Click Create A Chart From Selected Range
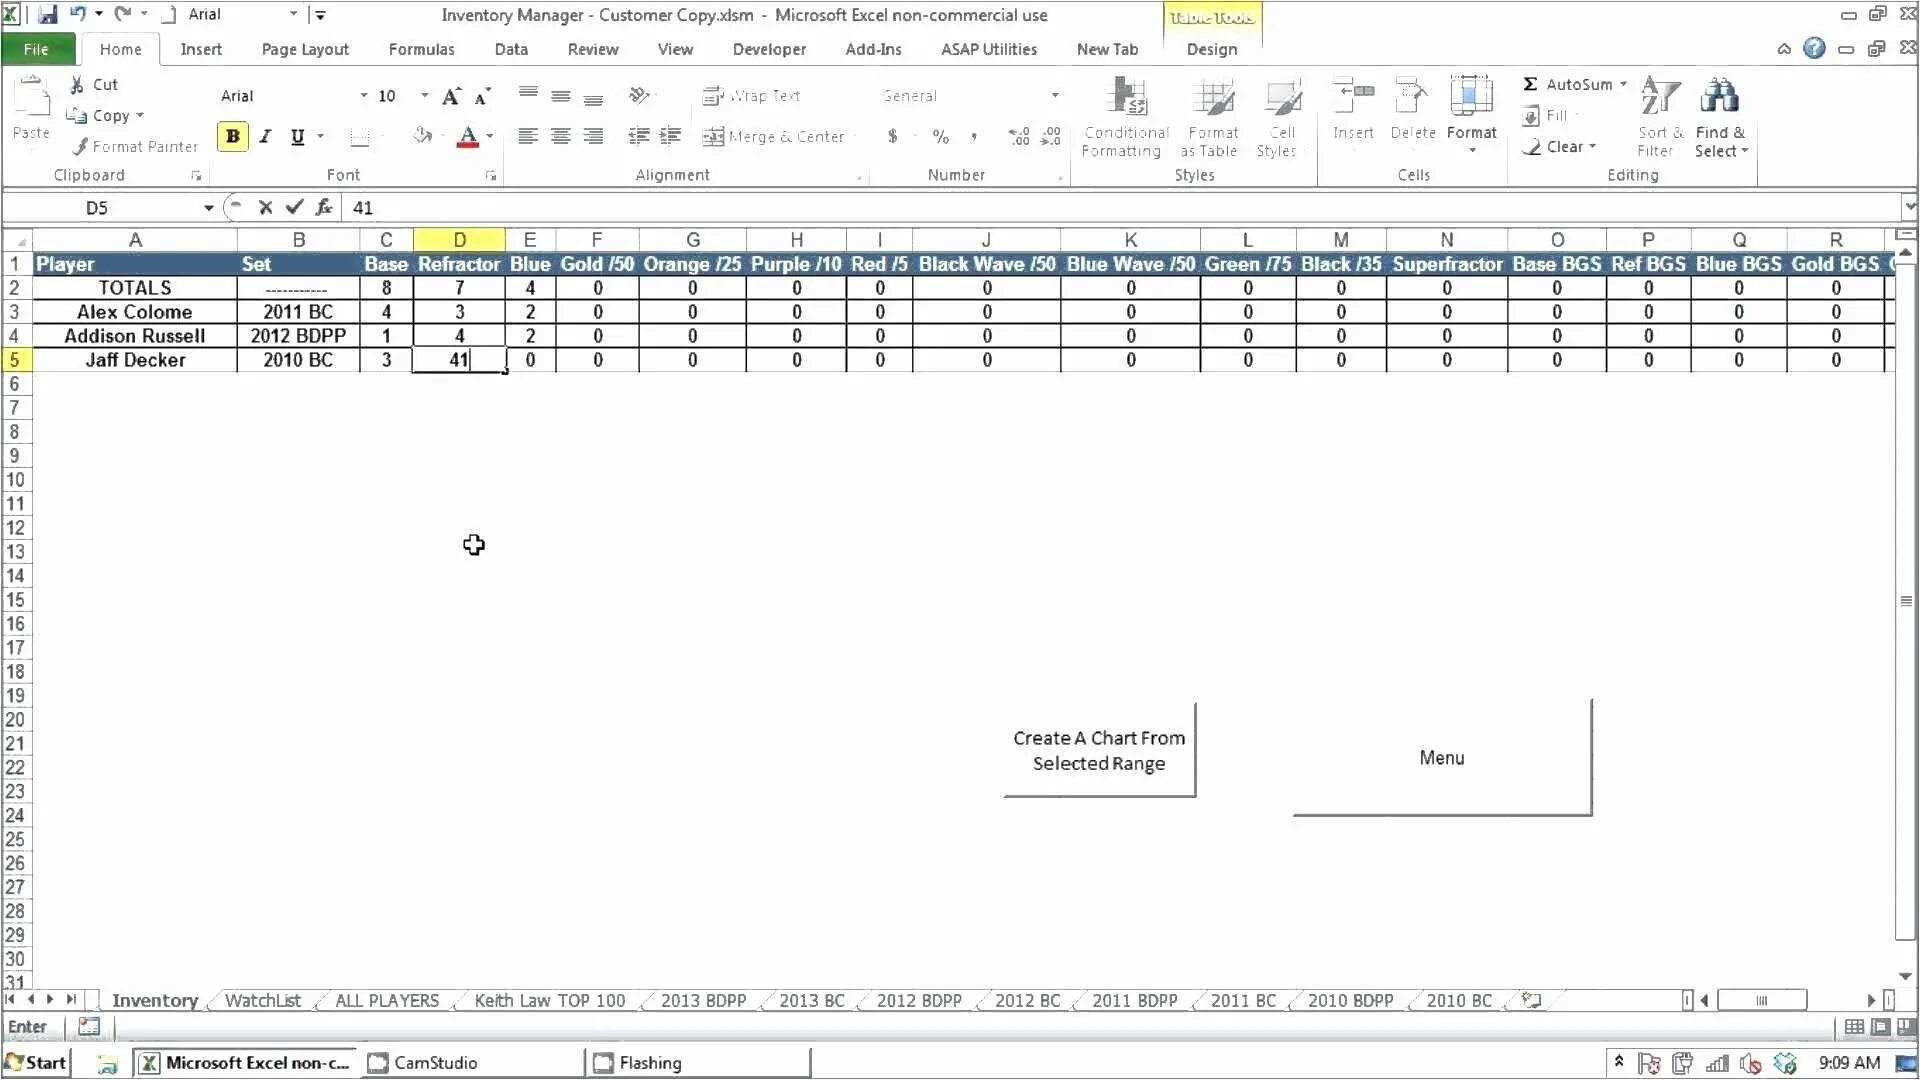 [1099, 751]
